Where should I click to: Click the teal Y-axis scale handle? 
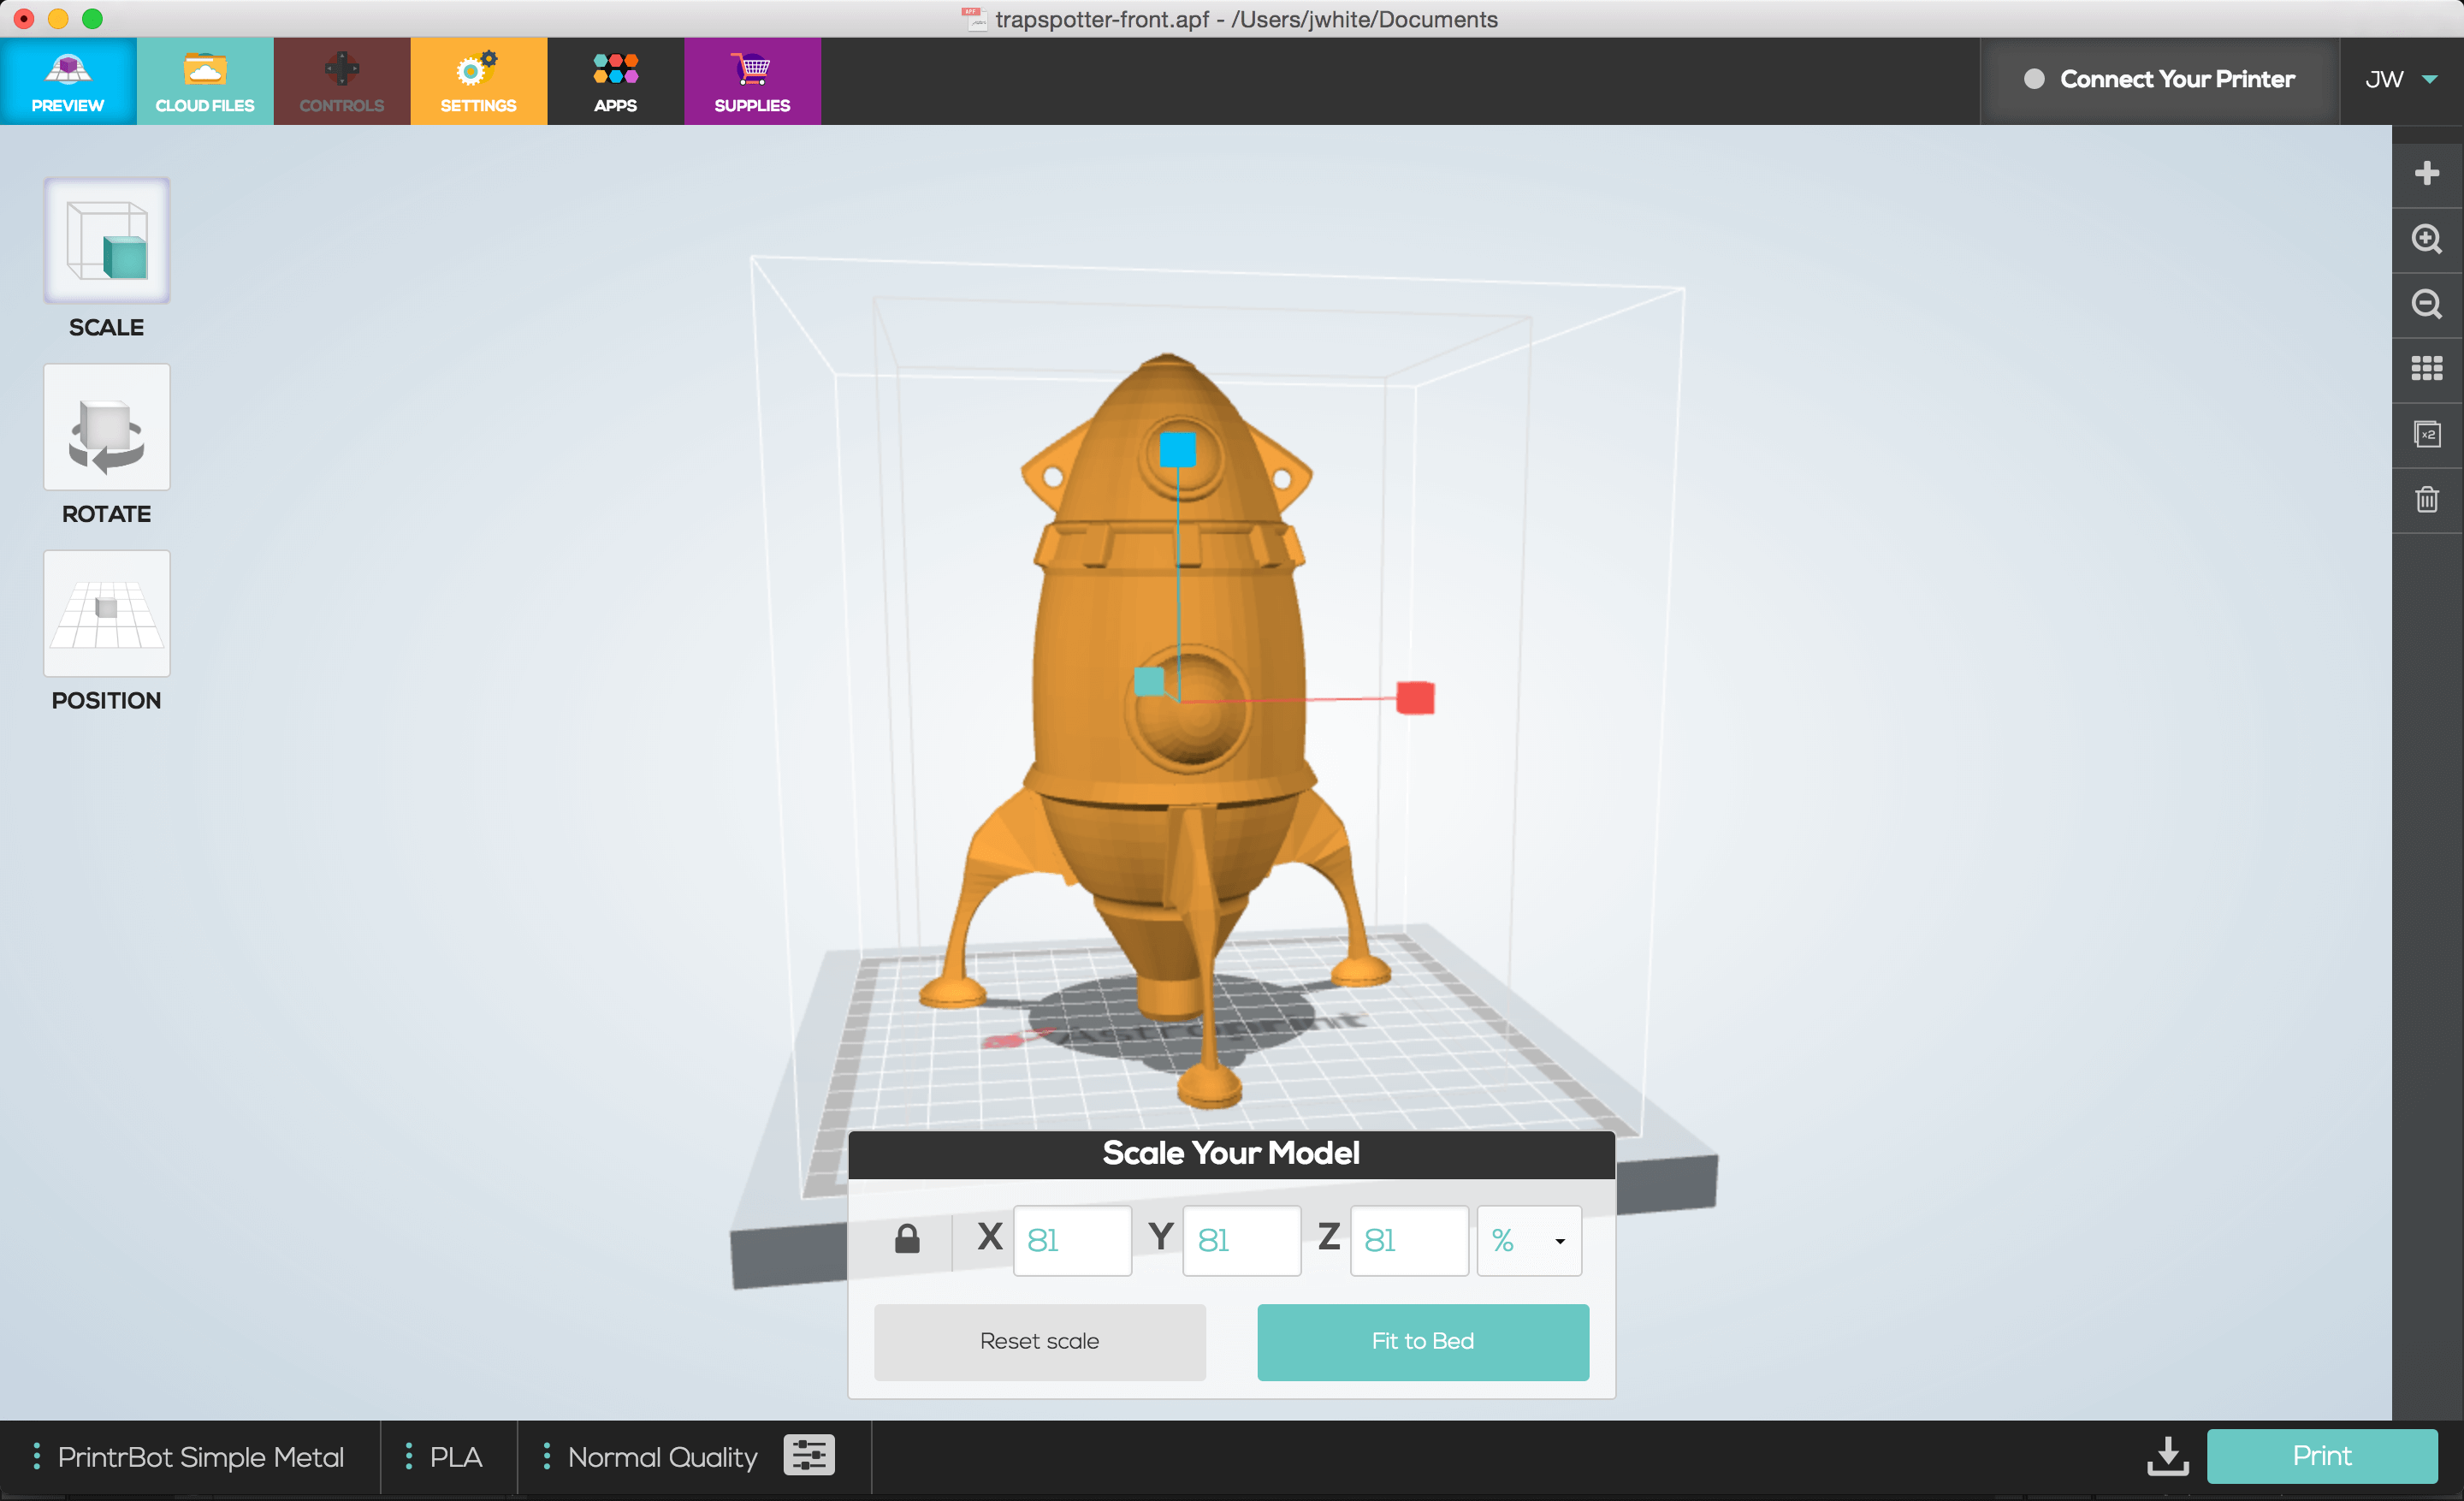1149,681
